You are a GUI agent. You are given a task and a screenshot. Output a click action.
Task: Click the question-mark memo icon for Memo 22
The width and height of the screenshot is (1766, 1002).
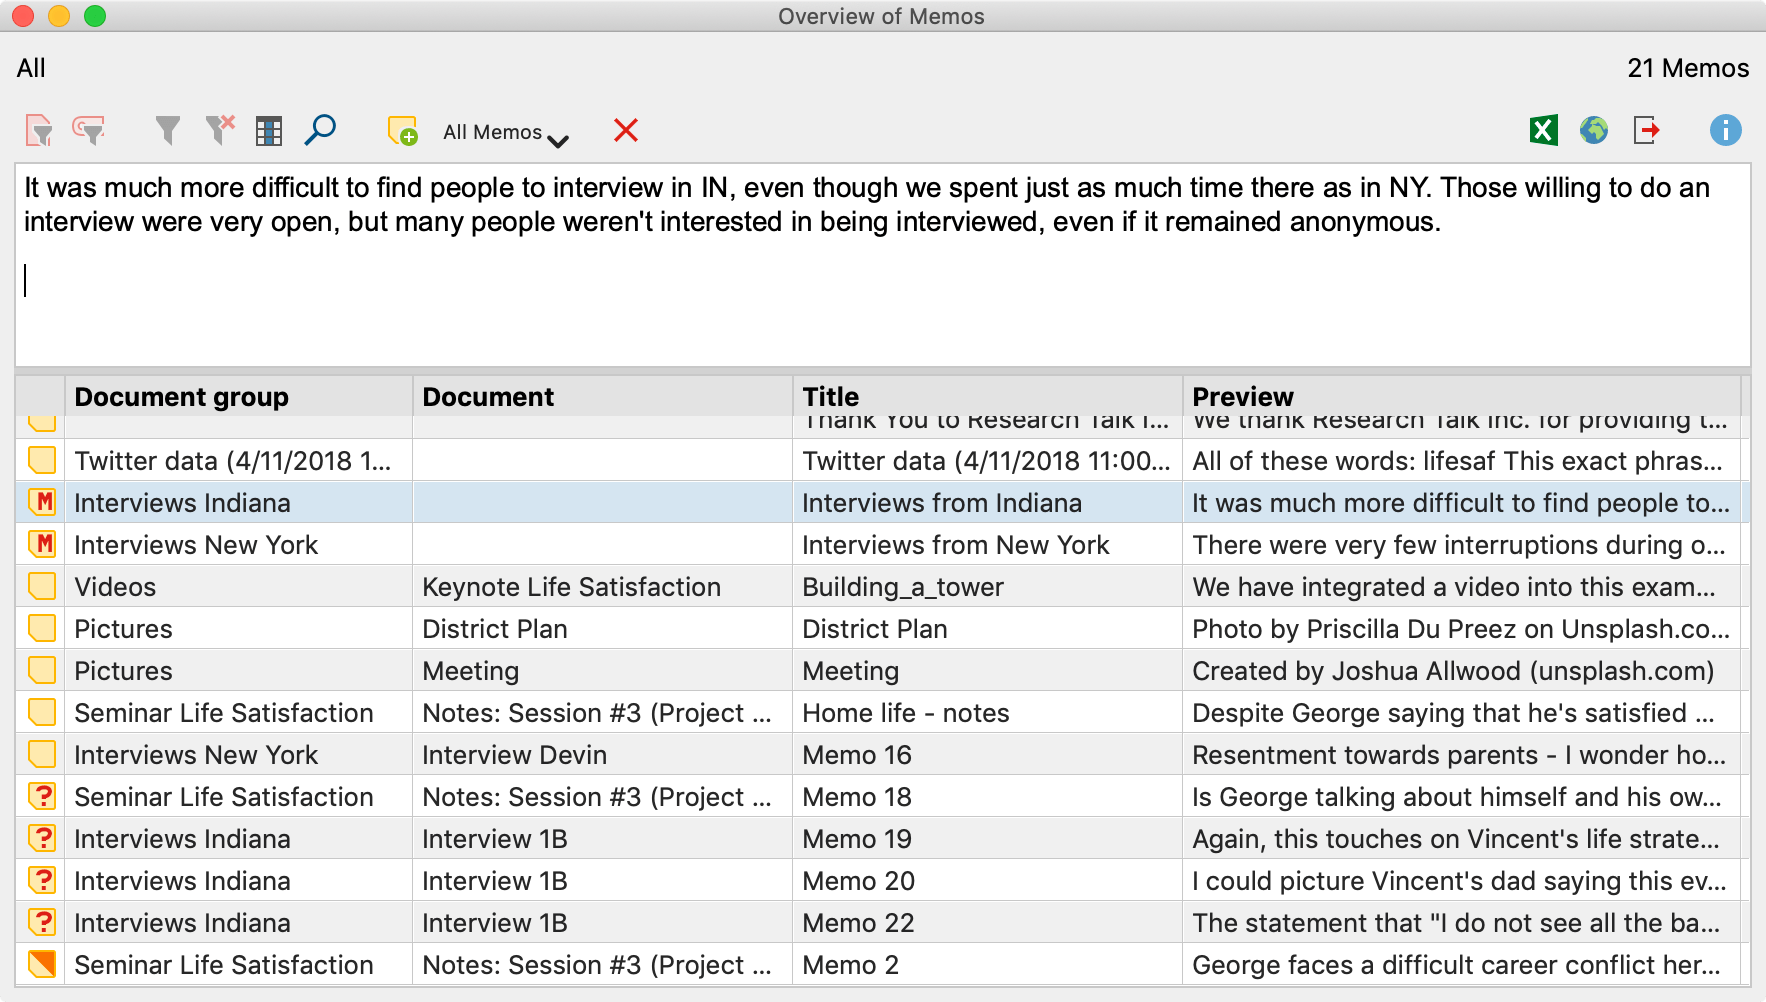[x=42, y=922]
